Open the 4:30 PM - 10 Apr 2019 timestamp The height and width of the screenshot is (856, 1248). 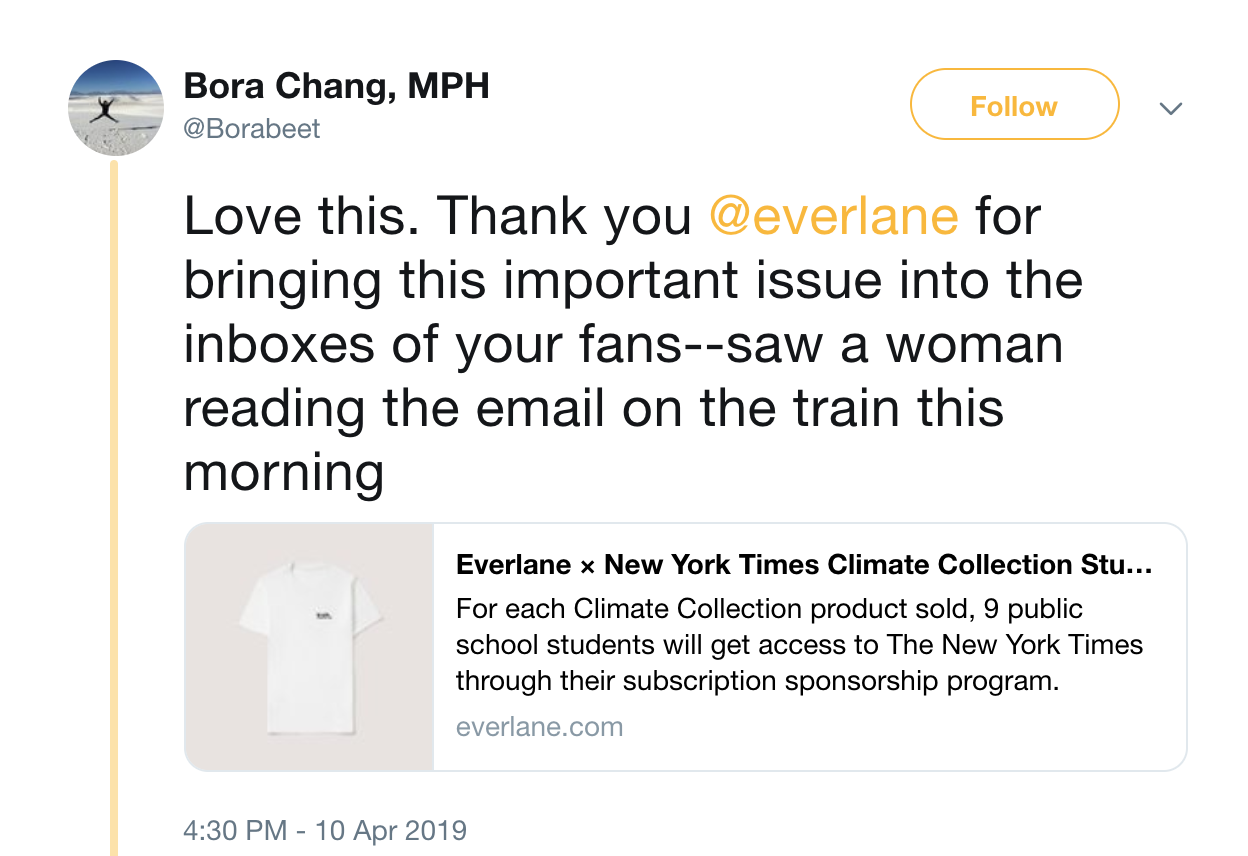click(x=325, y=830)
